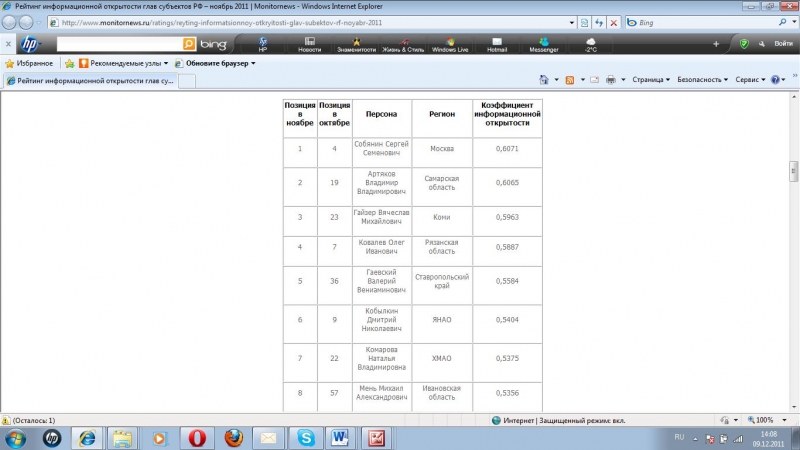The height and width of the screenshot is (450, 800).
Task: Select the Рейтинг информационной открытости browser tab
Action: pos(90,80)
